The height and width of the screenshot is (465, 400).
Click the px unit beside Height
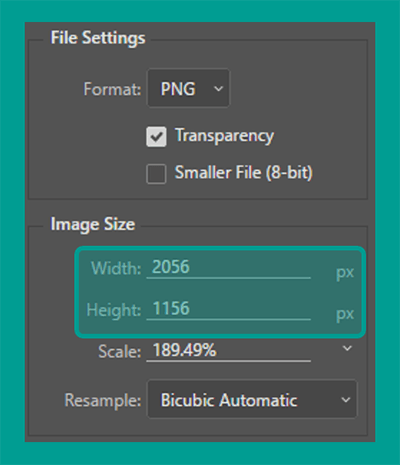coord(345,315)
